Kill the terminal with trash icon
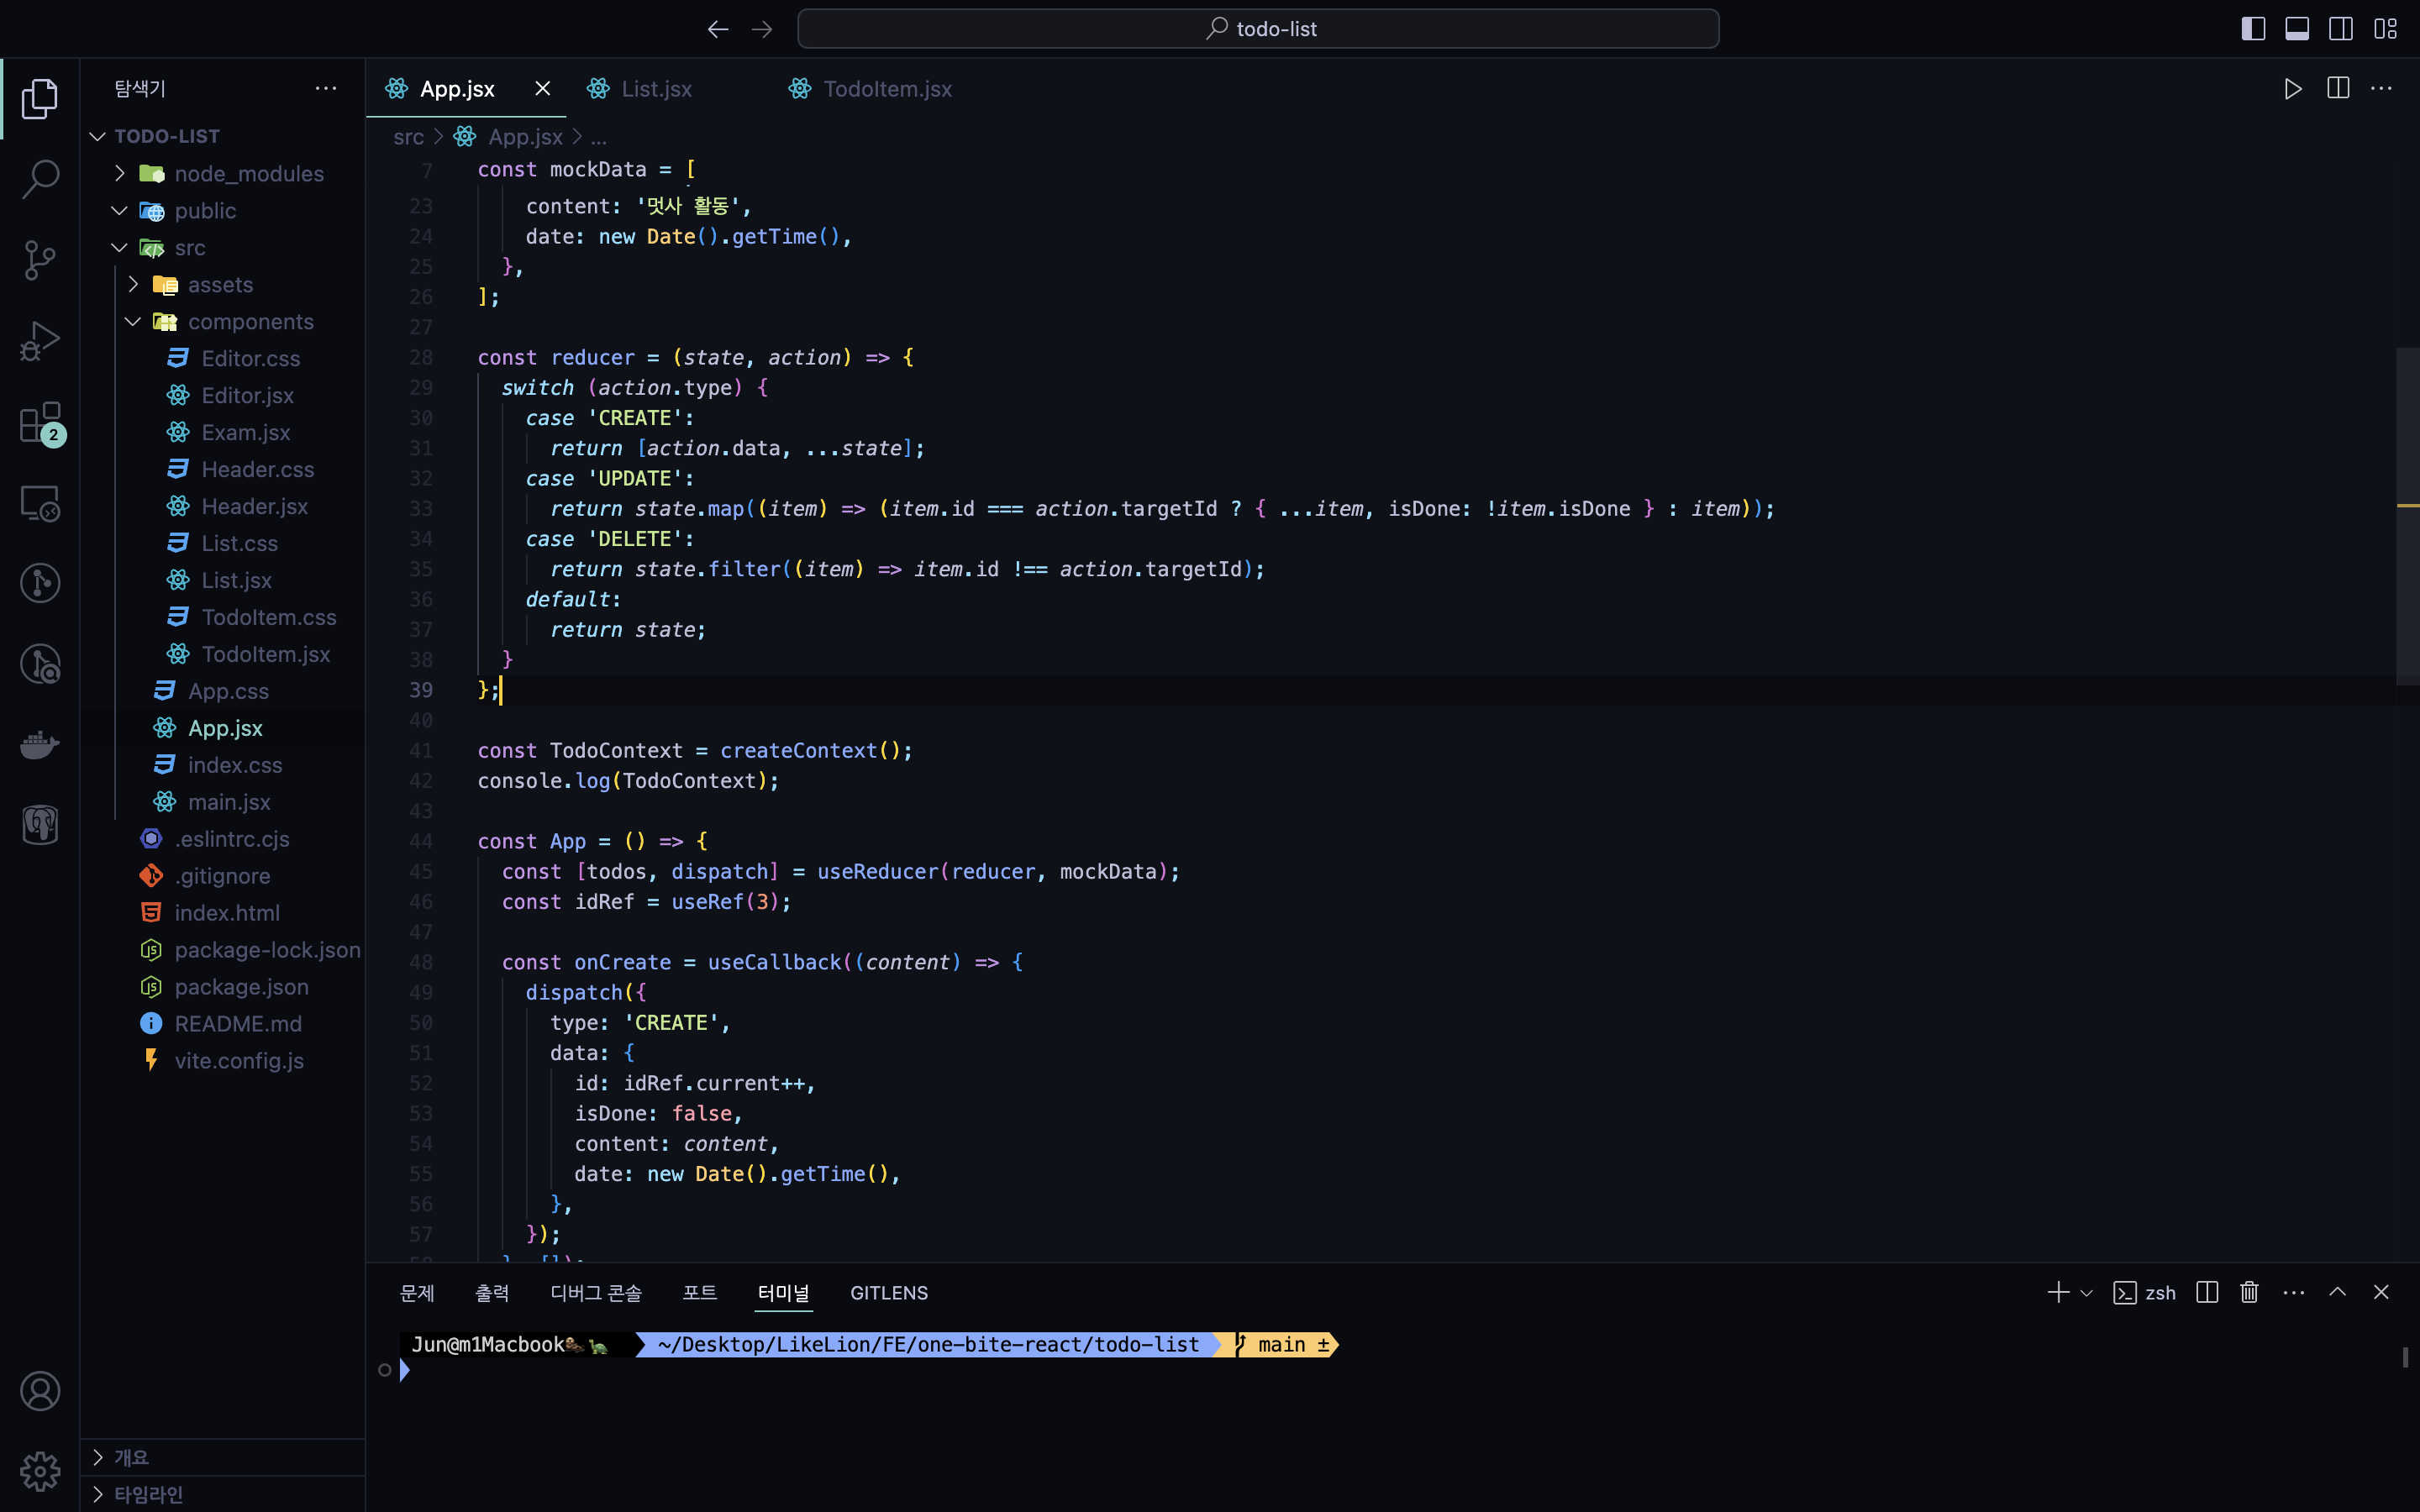The height and width of the screenshot is (1512, 2420). (2249, 1292)
